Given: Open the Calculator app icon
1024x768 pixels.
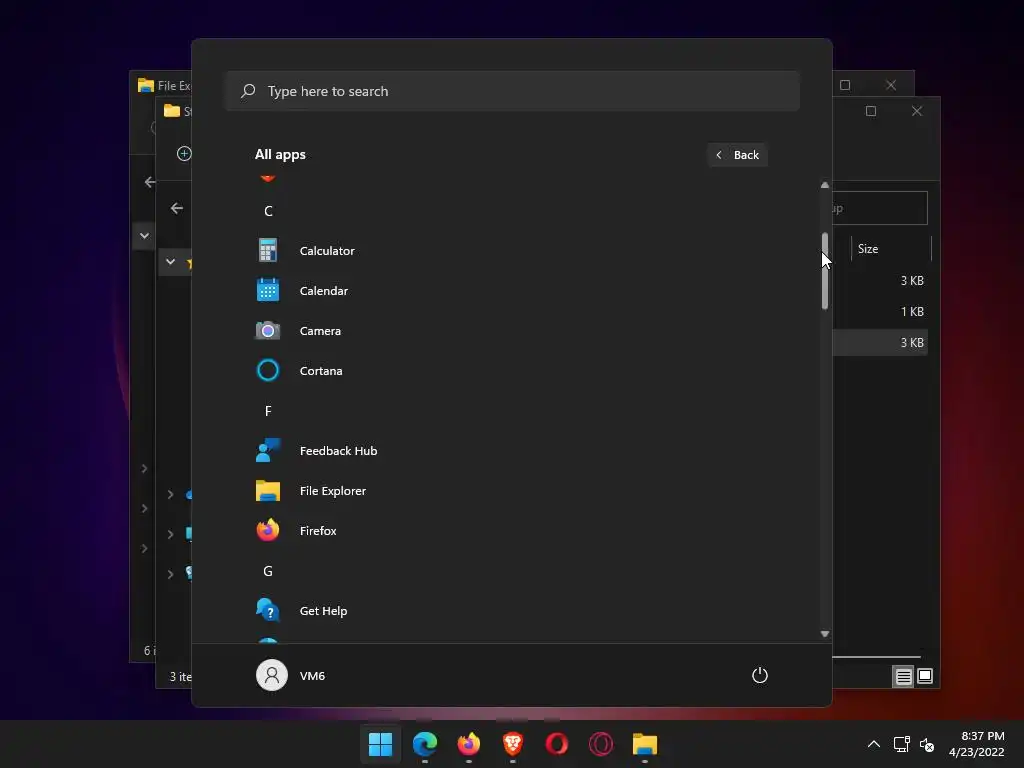Looking at the screenshot, I should (x=268, y=251).
